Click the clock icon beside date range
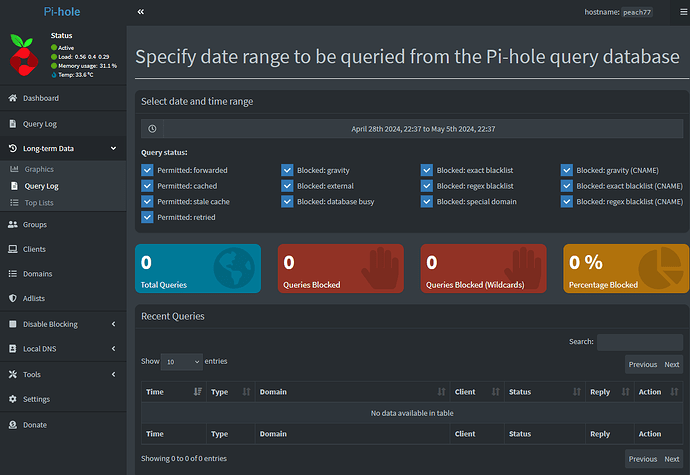 151,129
